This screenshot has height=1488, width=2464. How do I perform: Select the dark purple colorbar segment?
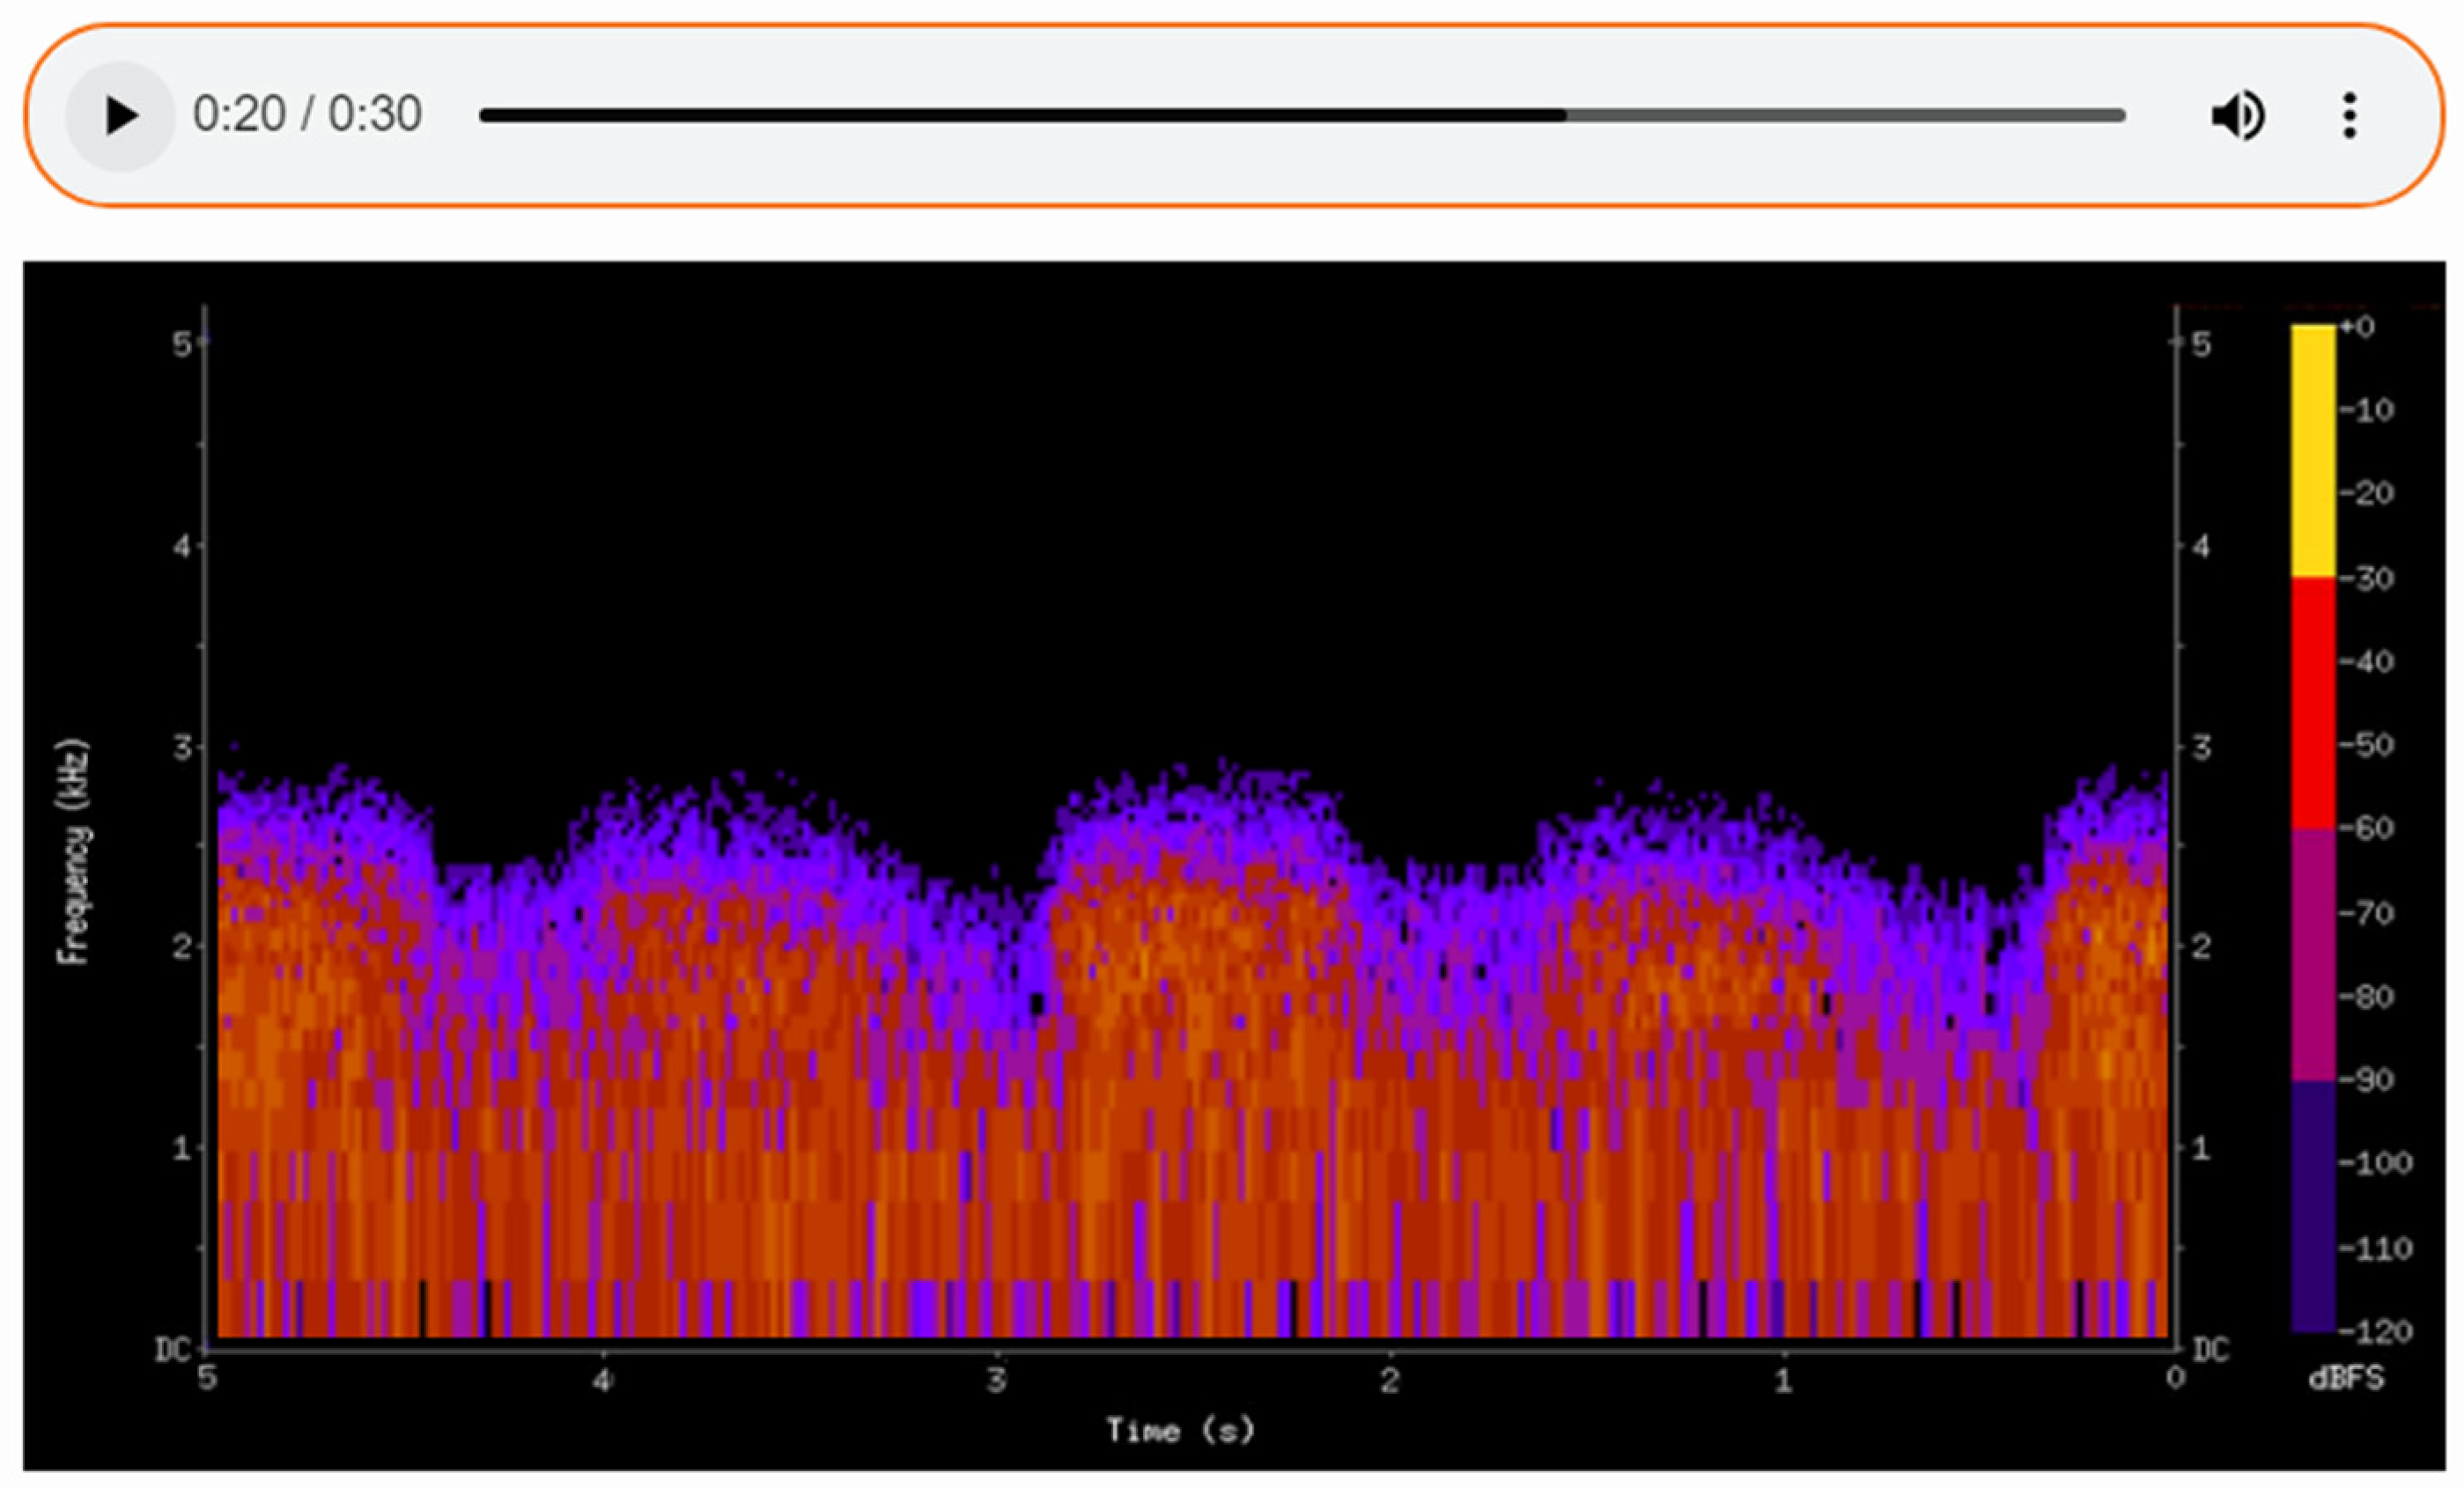tap(2312, 1205)
